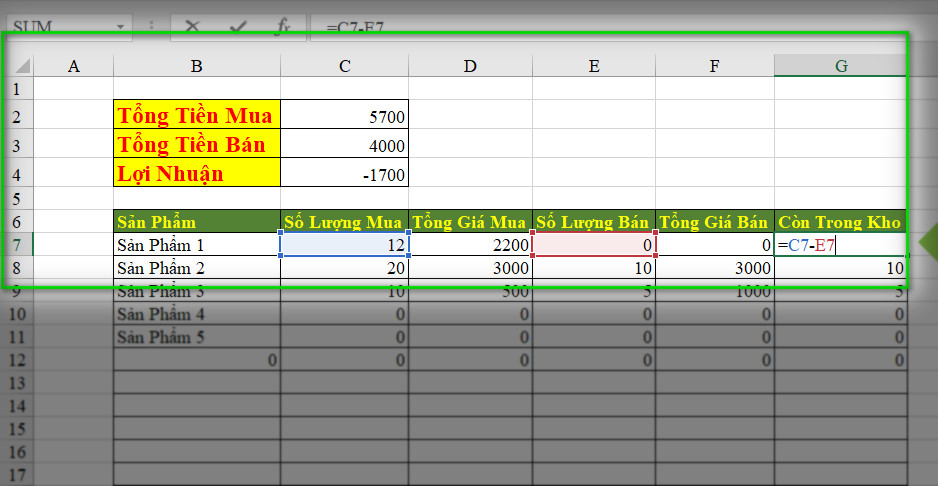Screen dimensions: 938x486
Task: Click the 'Tổng Giá Bán' table header
Action: pos(715,222)
